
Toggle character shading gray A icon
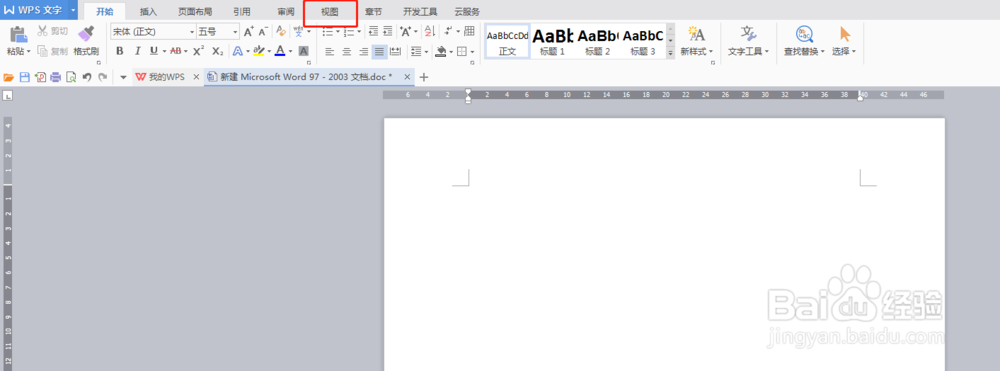coord(304,51)
